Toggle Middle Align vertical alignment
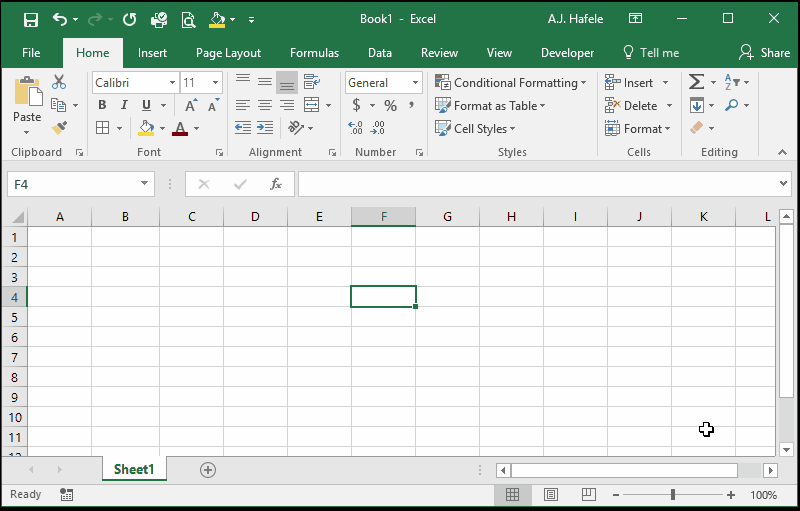 pos(265,82)
